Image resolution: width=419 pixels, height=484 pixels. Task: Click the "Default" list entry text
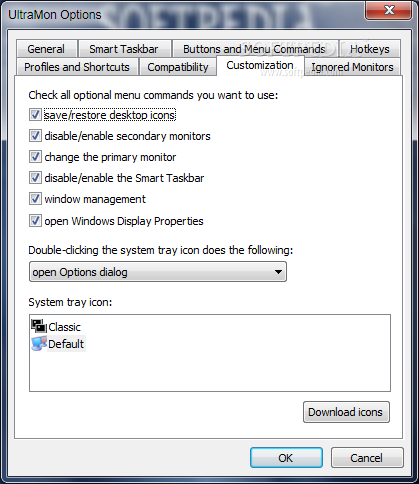(x=66, y=344)
